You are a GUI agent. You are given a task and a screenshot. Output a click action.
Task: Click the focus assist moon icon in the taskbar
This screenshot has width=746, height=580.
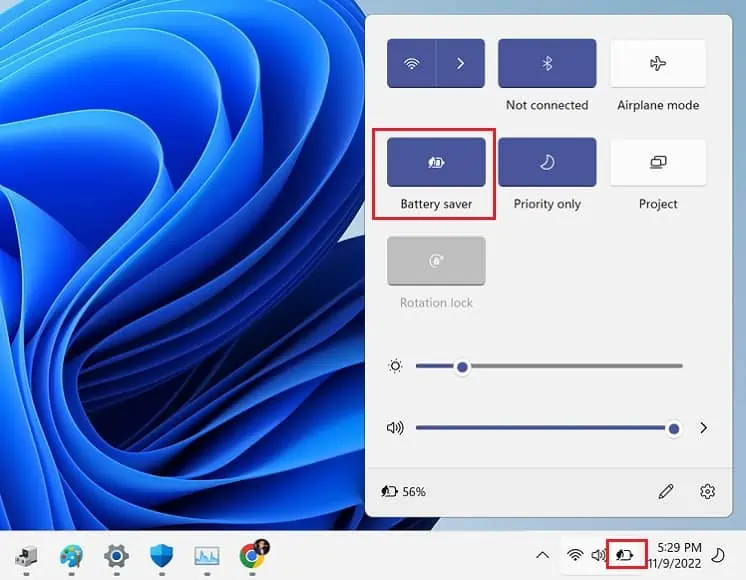pyautogui.click(x=717, y=555)
